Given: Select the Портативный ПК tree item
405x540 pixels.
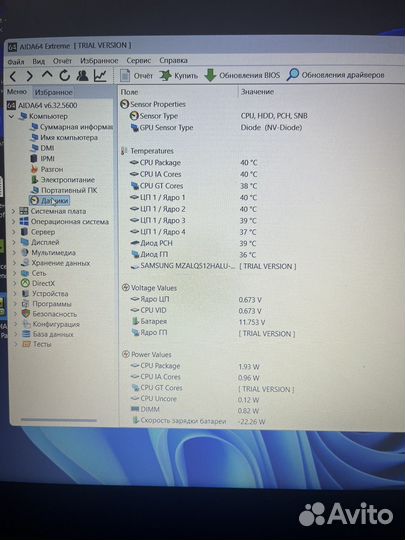Looking at the screenshot, I should [64, 190].
